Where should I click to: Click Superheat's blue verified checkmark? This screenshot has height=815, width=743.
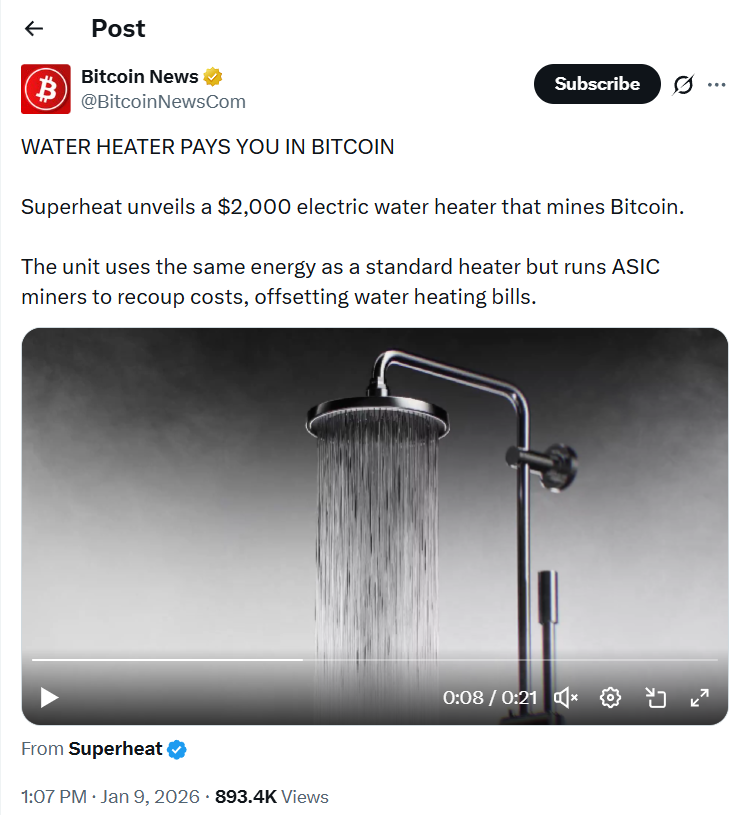177,750
